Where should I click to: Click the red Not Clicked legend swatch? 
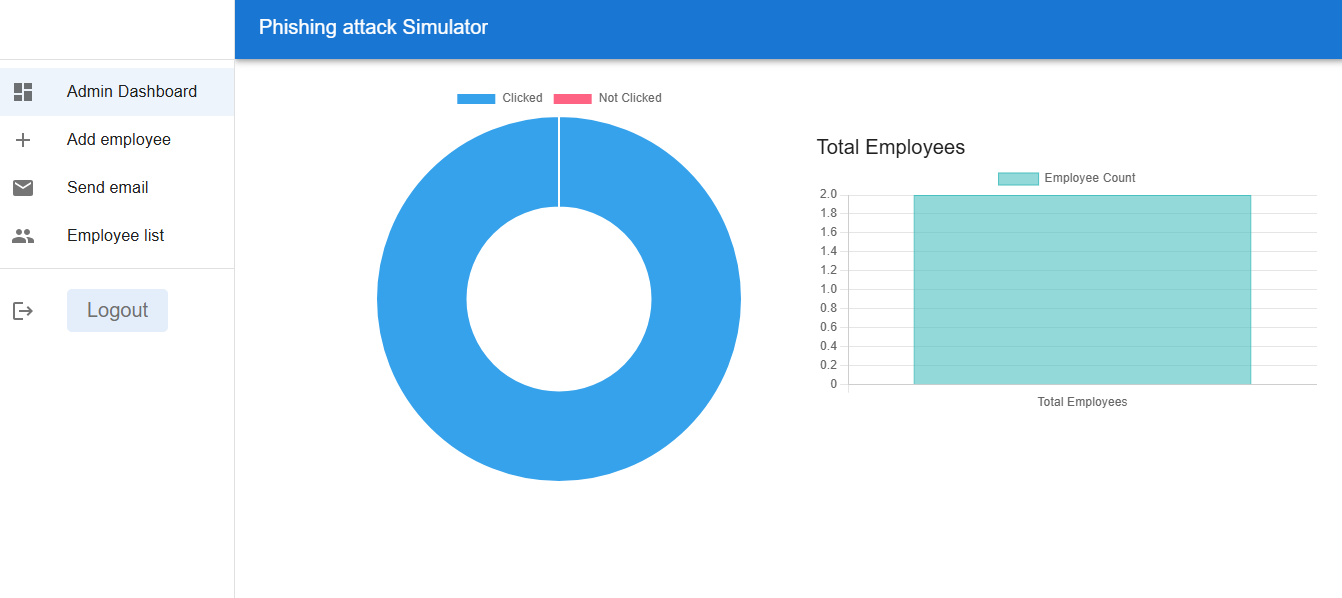pyautogui.click(x=572, y=98)
